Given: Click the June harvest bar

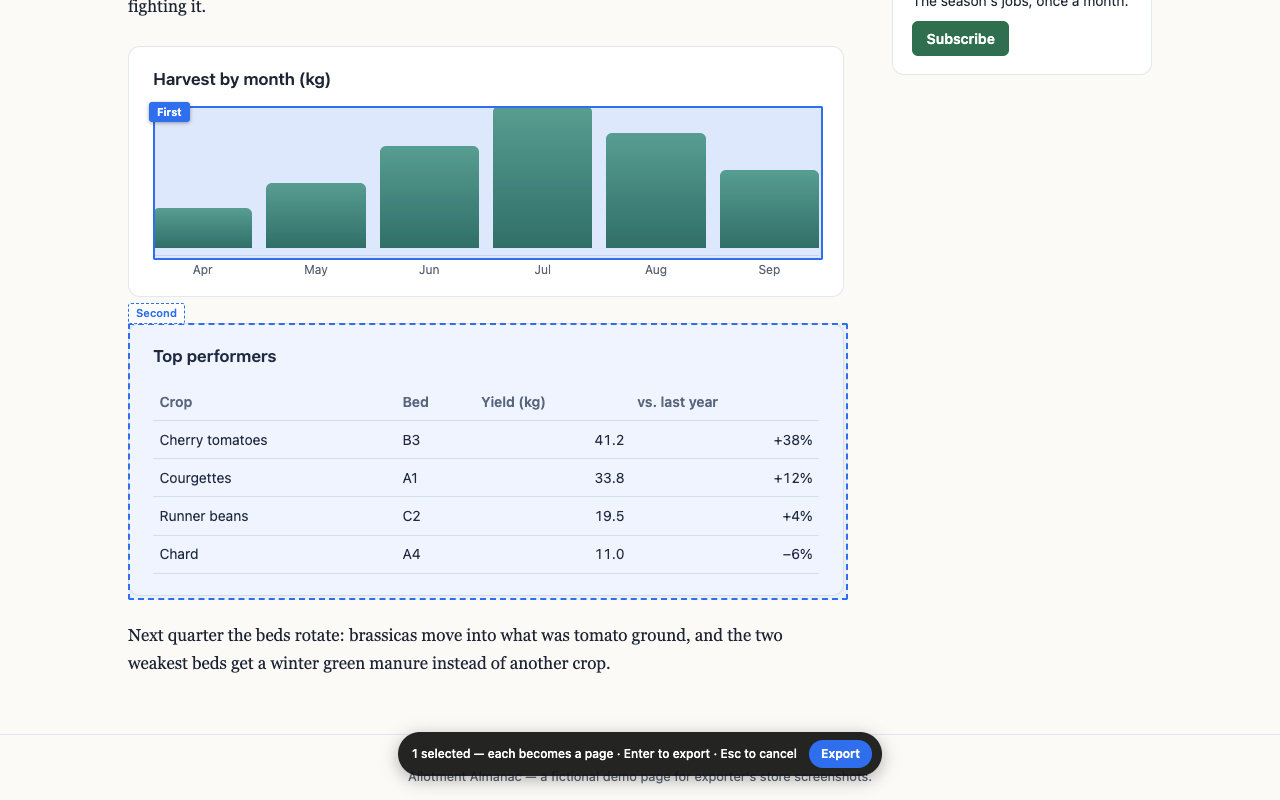Looking at the screenshot, I should (x=429, y=197).
